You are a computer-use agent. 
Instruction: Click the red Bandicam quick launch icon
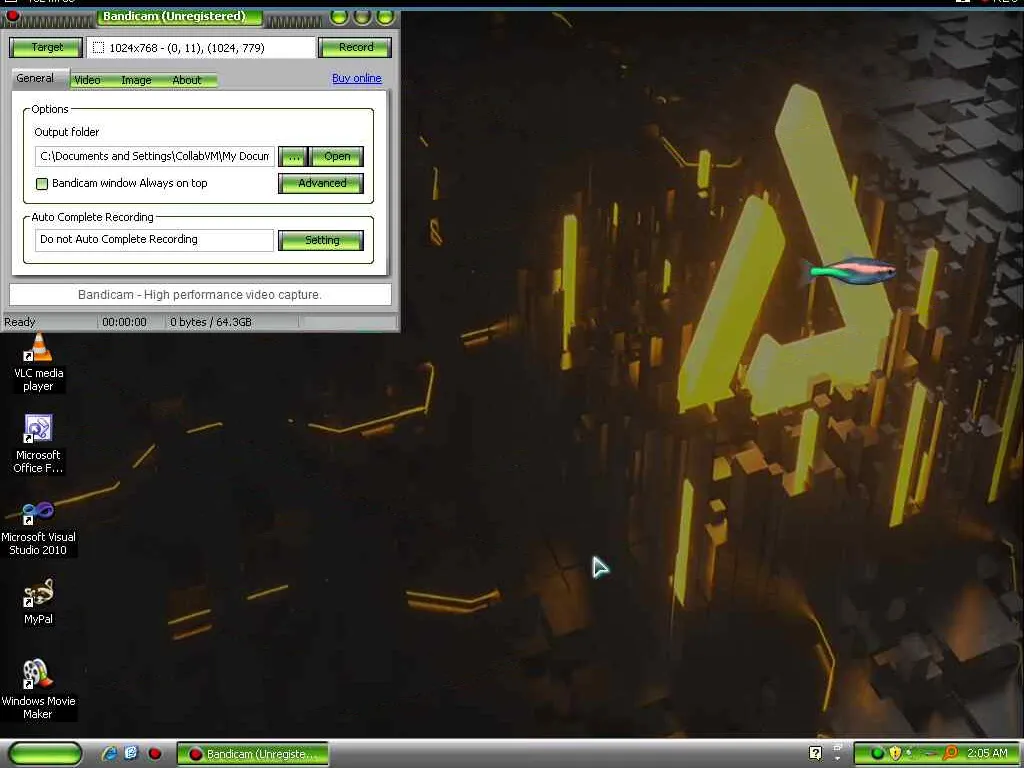click(155, 754)
